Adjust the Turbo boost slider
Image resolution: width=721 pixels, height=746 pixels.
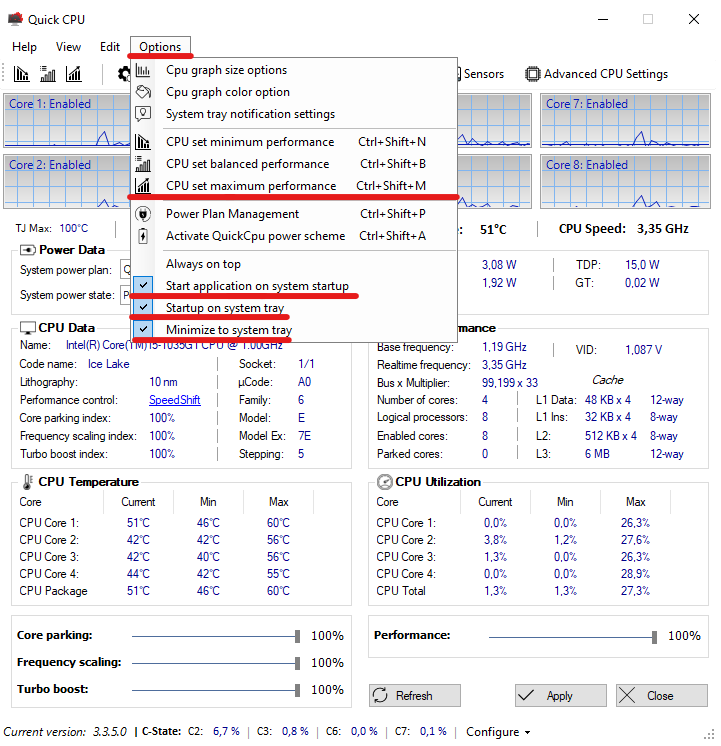tap(297, 690)
